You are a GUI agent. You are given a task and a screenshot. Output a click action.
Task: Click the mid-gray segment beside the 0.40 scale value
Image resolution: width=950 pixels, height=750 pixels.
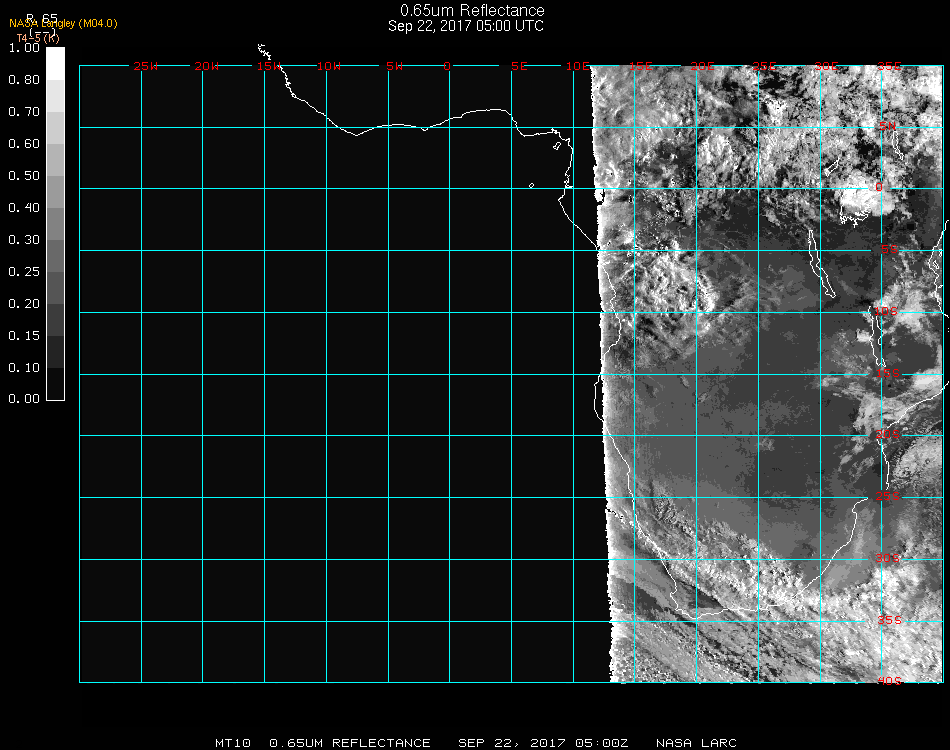pyautogui.click(x=55, y=224)
